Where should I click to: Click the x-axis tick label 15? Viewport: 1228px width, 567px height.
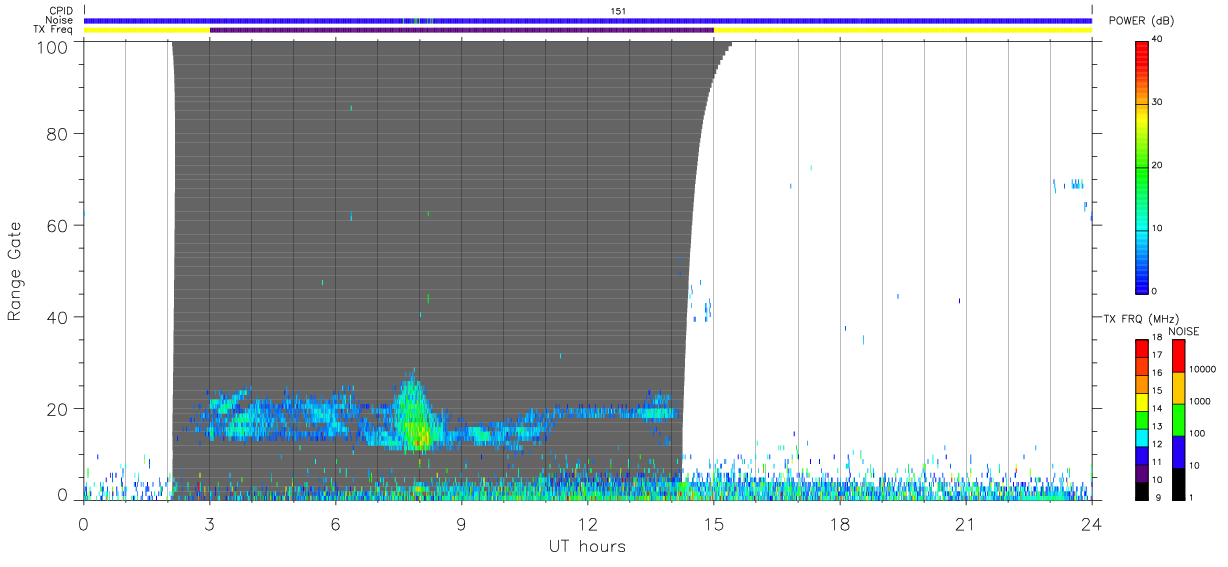point(714,523)
